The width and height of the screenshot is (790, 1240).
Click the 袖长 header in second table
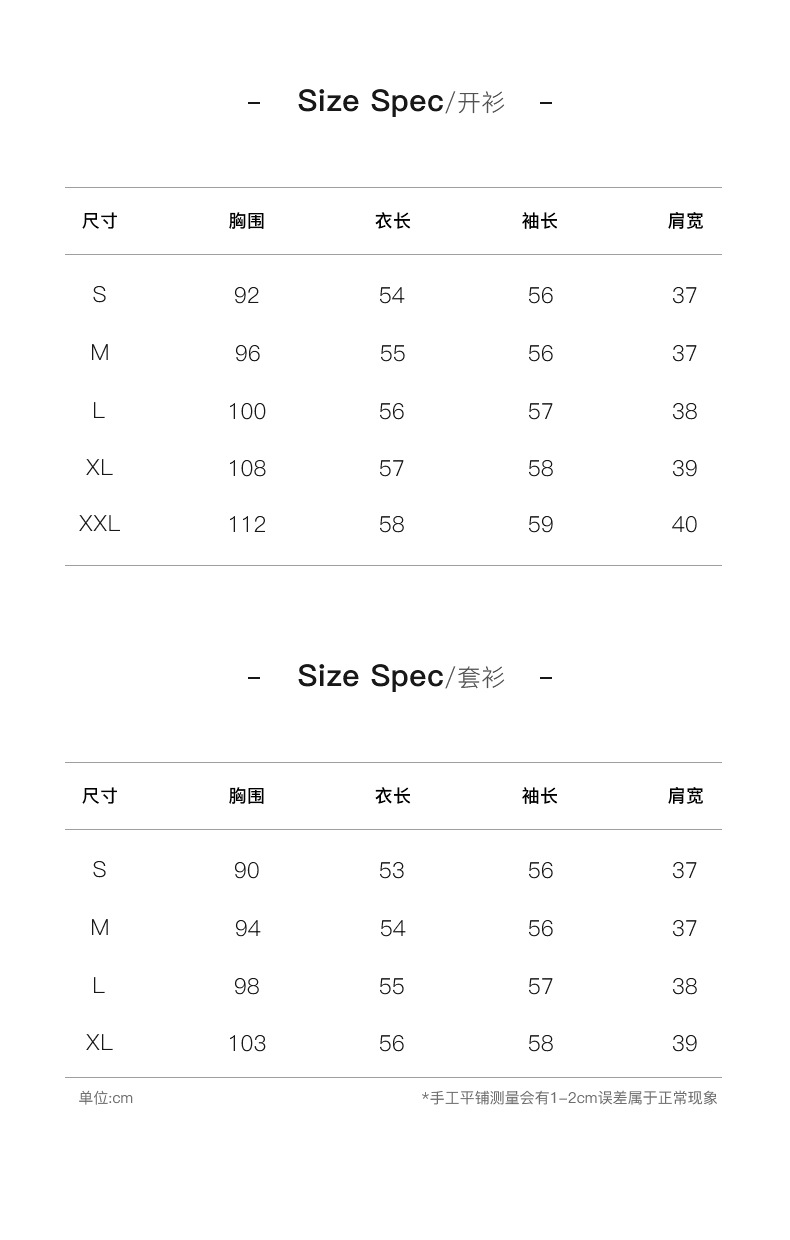[540, 796]
